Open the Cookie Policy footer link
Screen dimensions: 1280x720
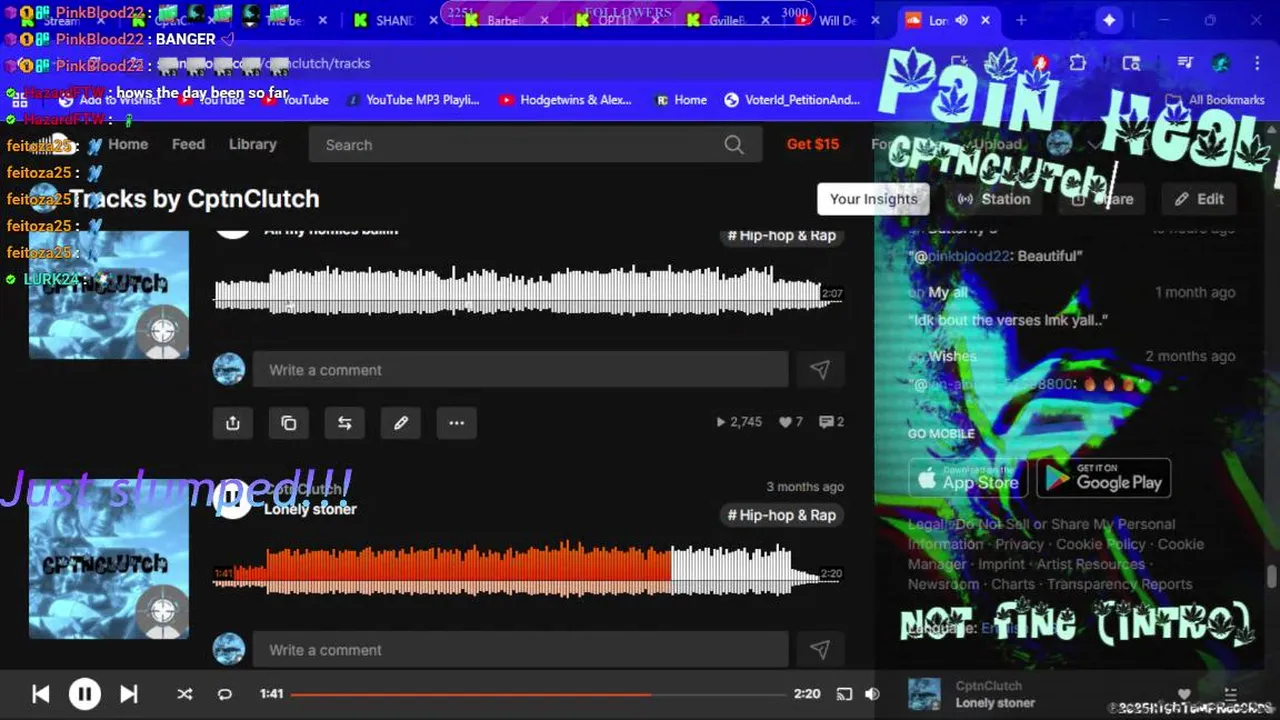tap(1102, 544)
